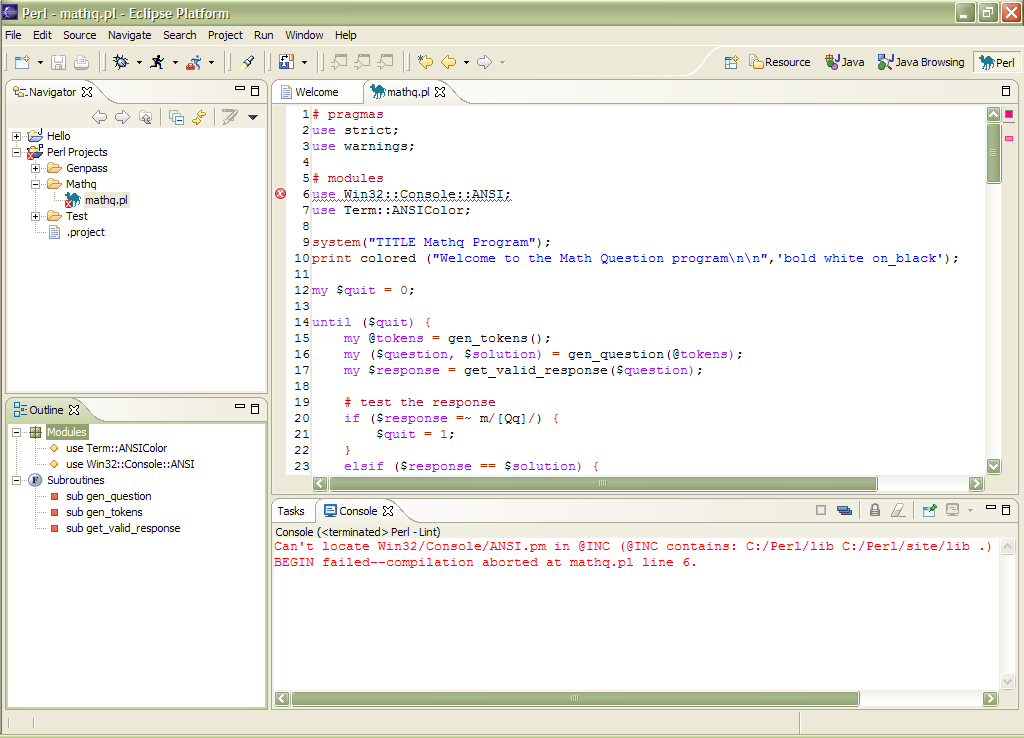Click error marker on line 6
The height and width of the screenshot is (738, 1024).
click(x=281, y=194)
